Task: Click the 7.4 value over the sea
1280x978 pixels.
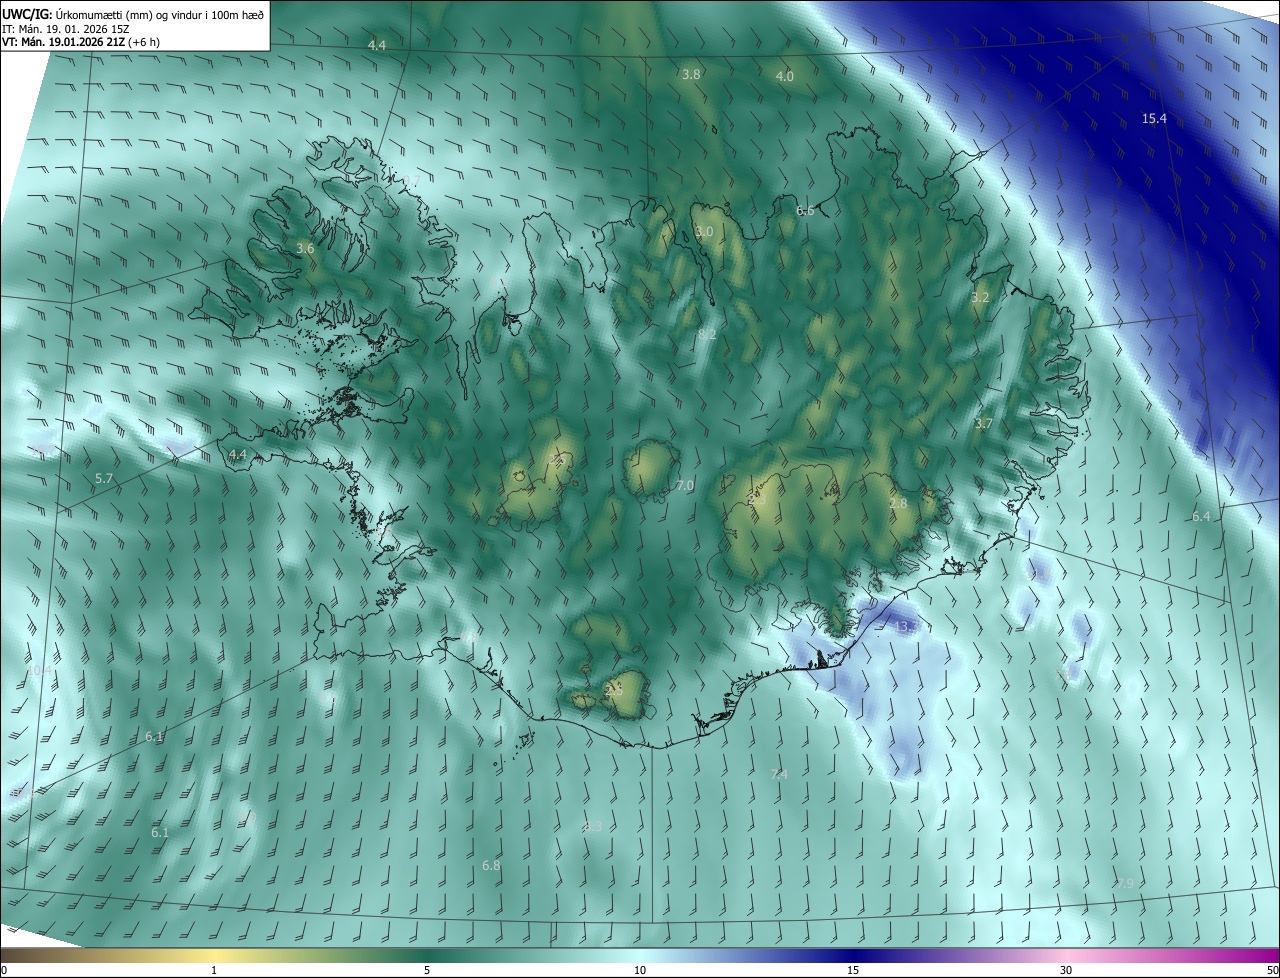Action: (x=779, y=775)
